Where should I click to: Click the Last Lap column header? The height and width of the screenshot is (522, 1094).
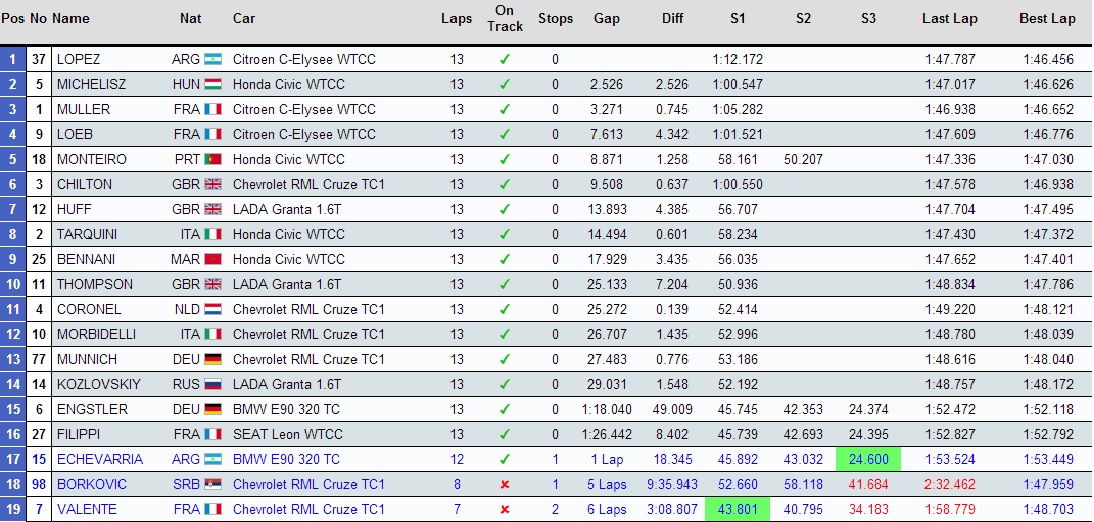pos(950,19)
